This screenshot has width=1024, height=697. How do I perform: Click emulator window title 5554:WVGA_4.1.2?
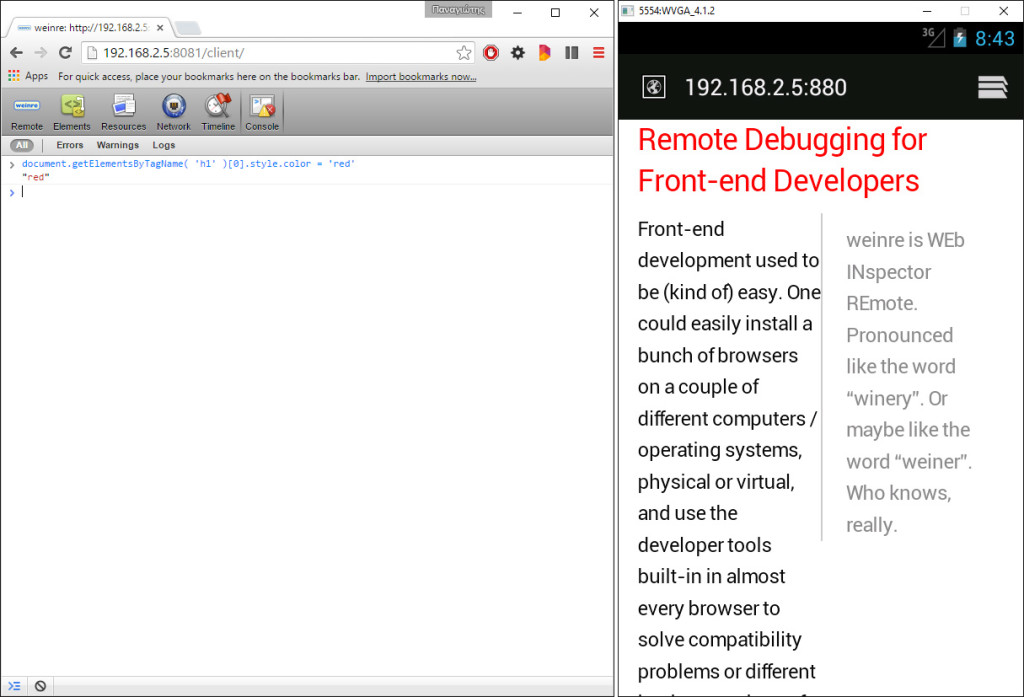pyautogui.click(x=677, y=10)
